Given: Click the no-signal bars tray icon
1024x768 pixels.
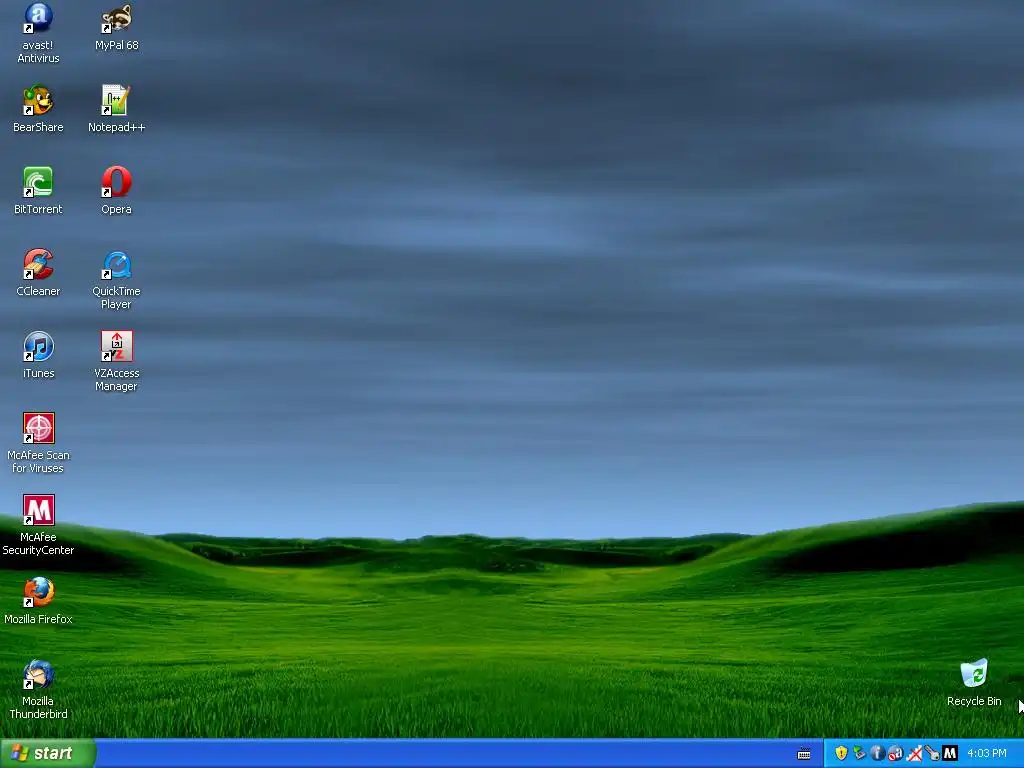Looking at the screenshot, I should (914, 753).
